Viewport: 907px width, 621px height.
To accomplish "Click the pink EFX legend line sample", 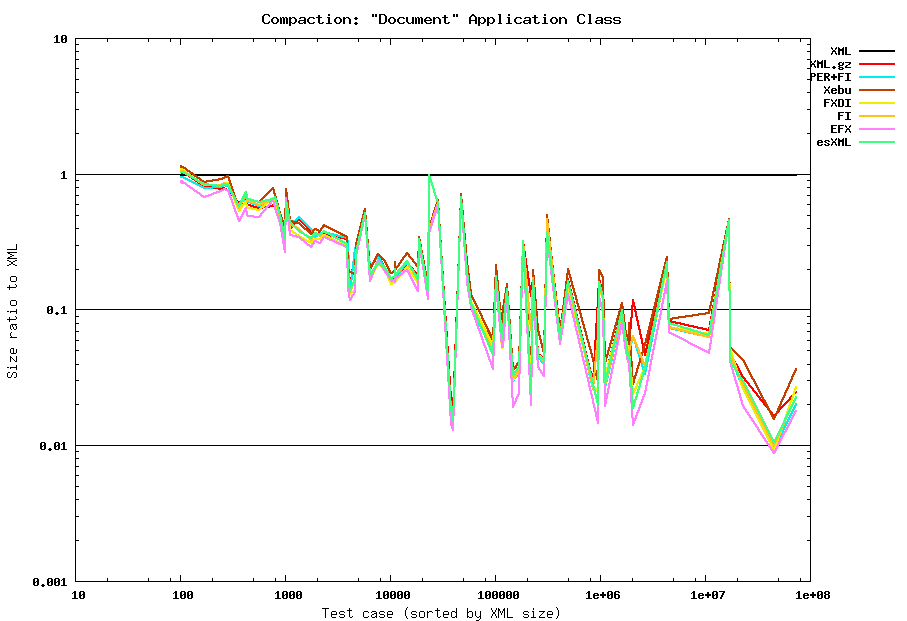I will click(x=876, y=129).
